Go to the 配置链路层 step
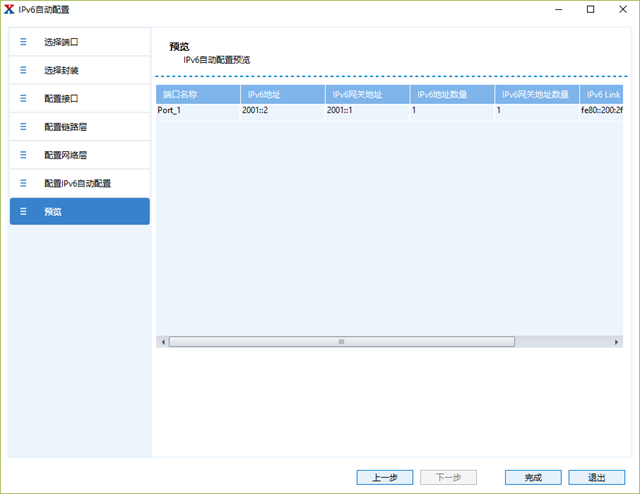 (x=80, y=127)
